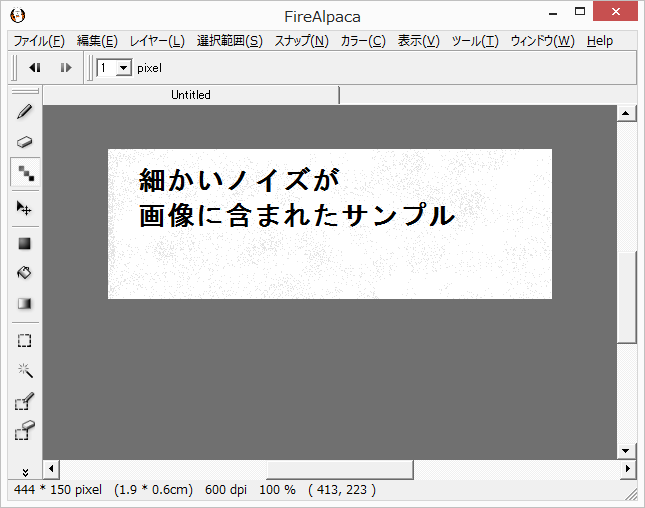Screen dimensions: 645x508
Task: Click the vertical scrollbar down arrow
Action: (x=626, y=451)
